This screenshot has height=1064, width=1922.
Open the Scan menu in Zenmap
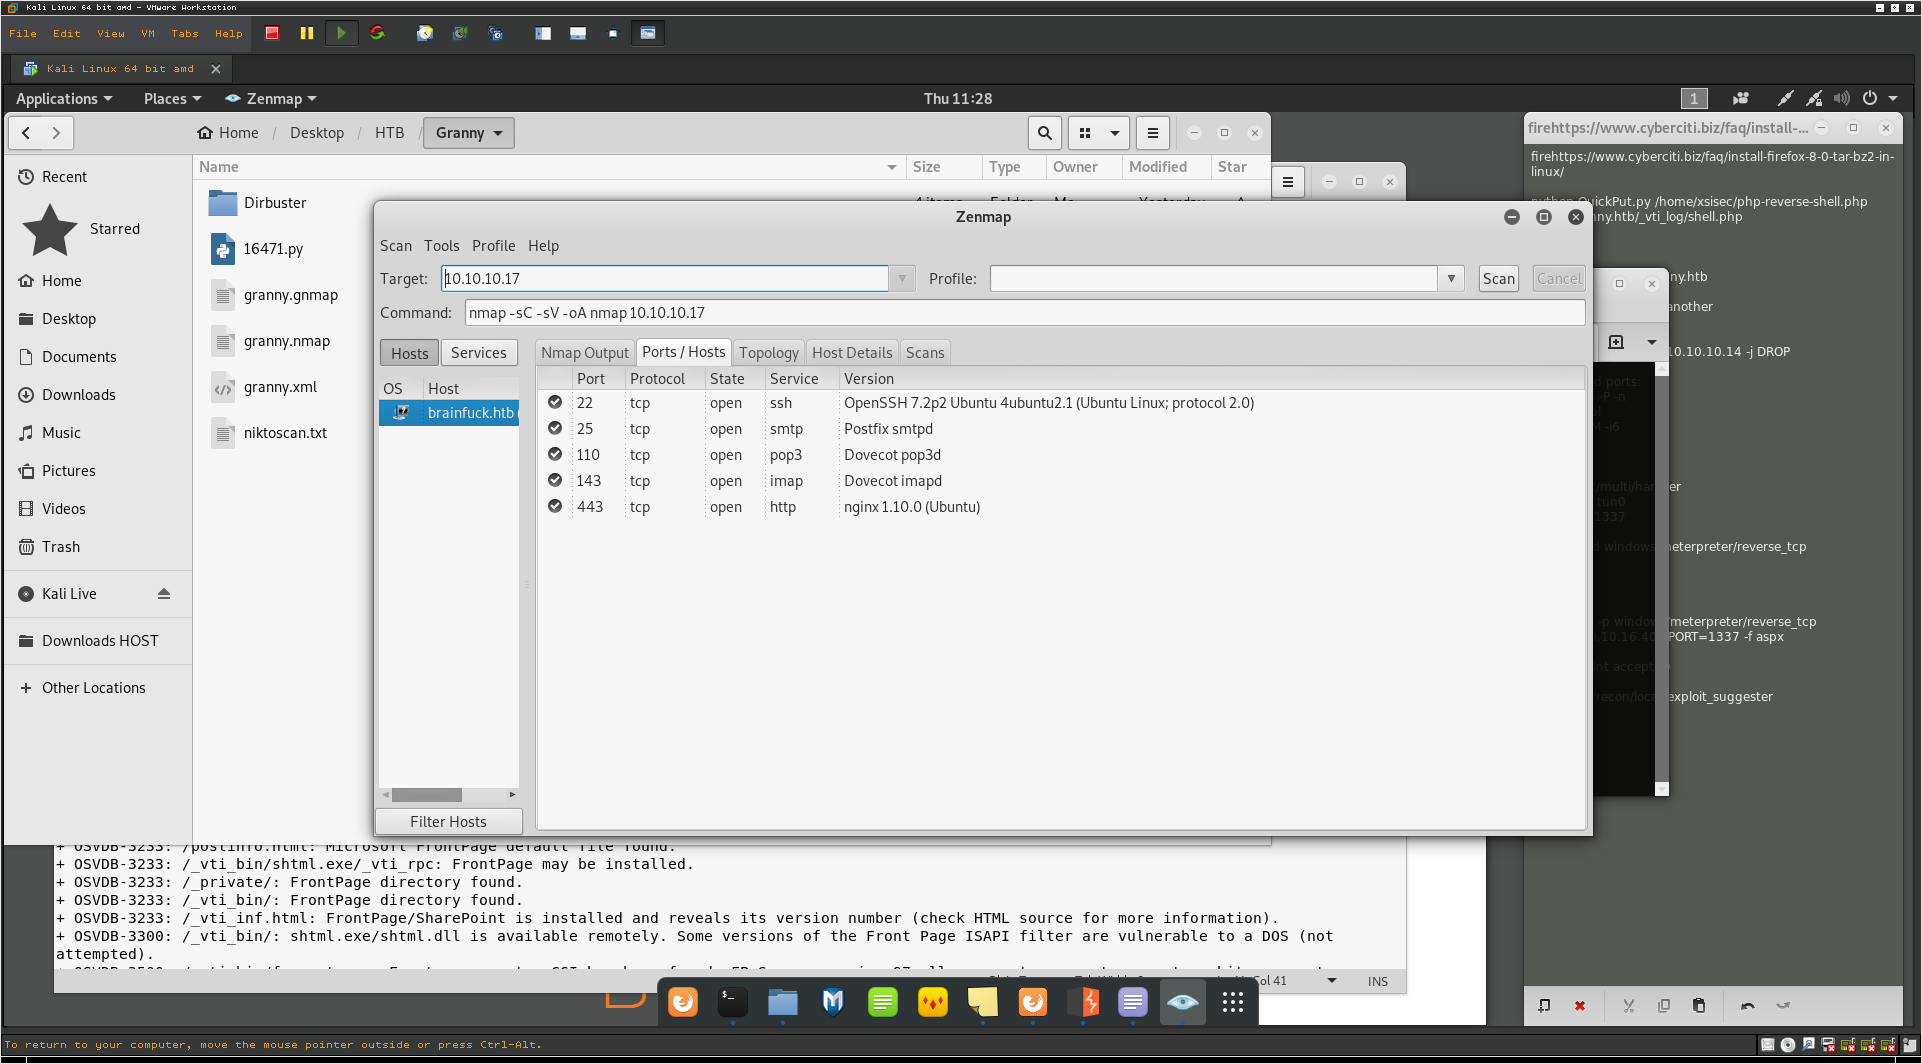[396, 246]
